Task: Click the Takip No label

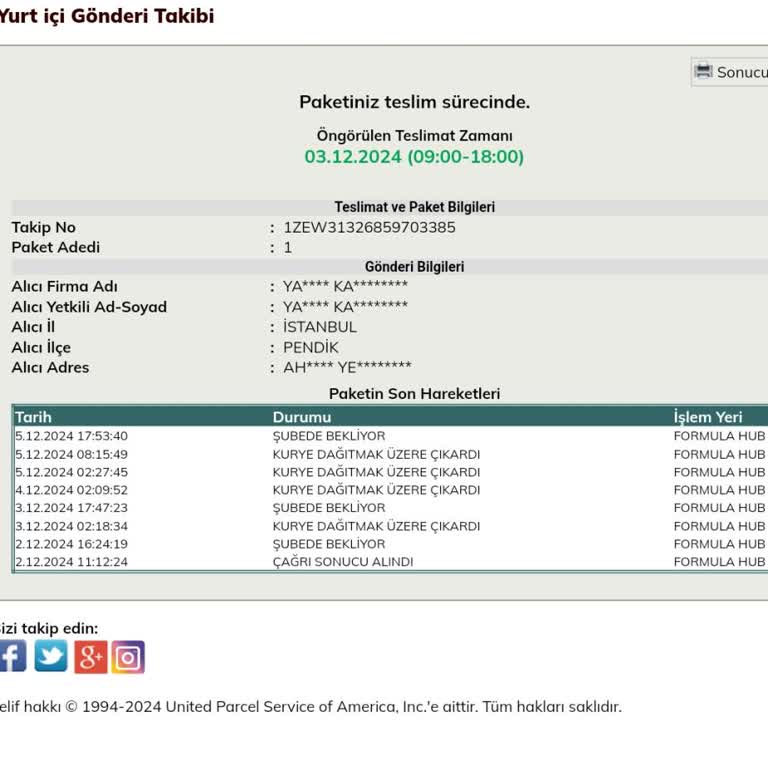Action: (x=44, y=227)
